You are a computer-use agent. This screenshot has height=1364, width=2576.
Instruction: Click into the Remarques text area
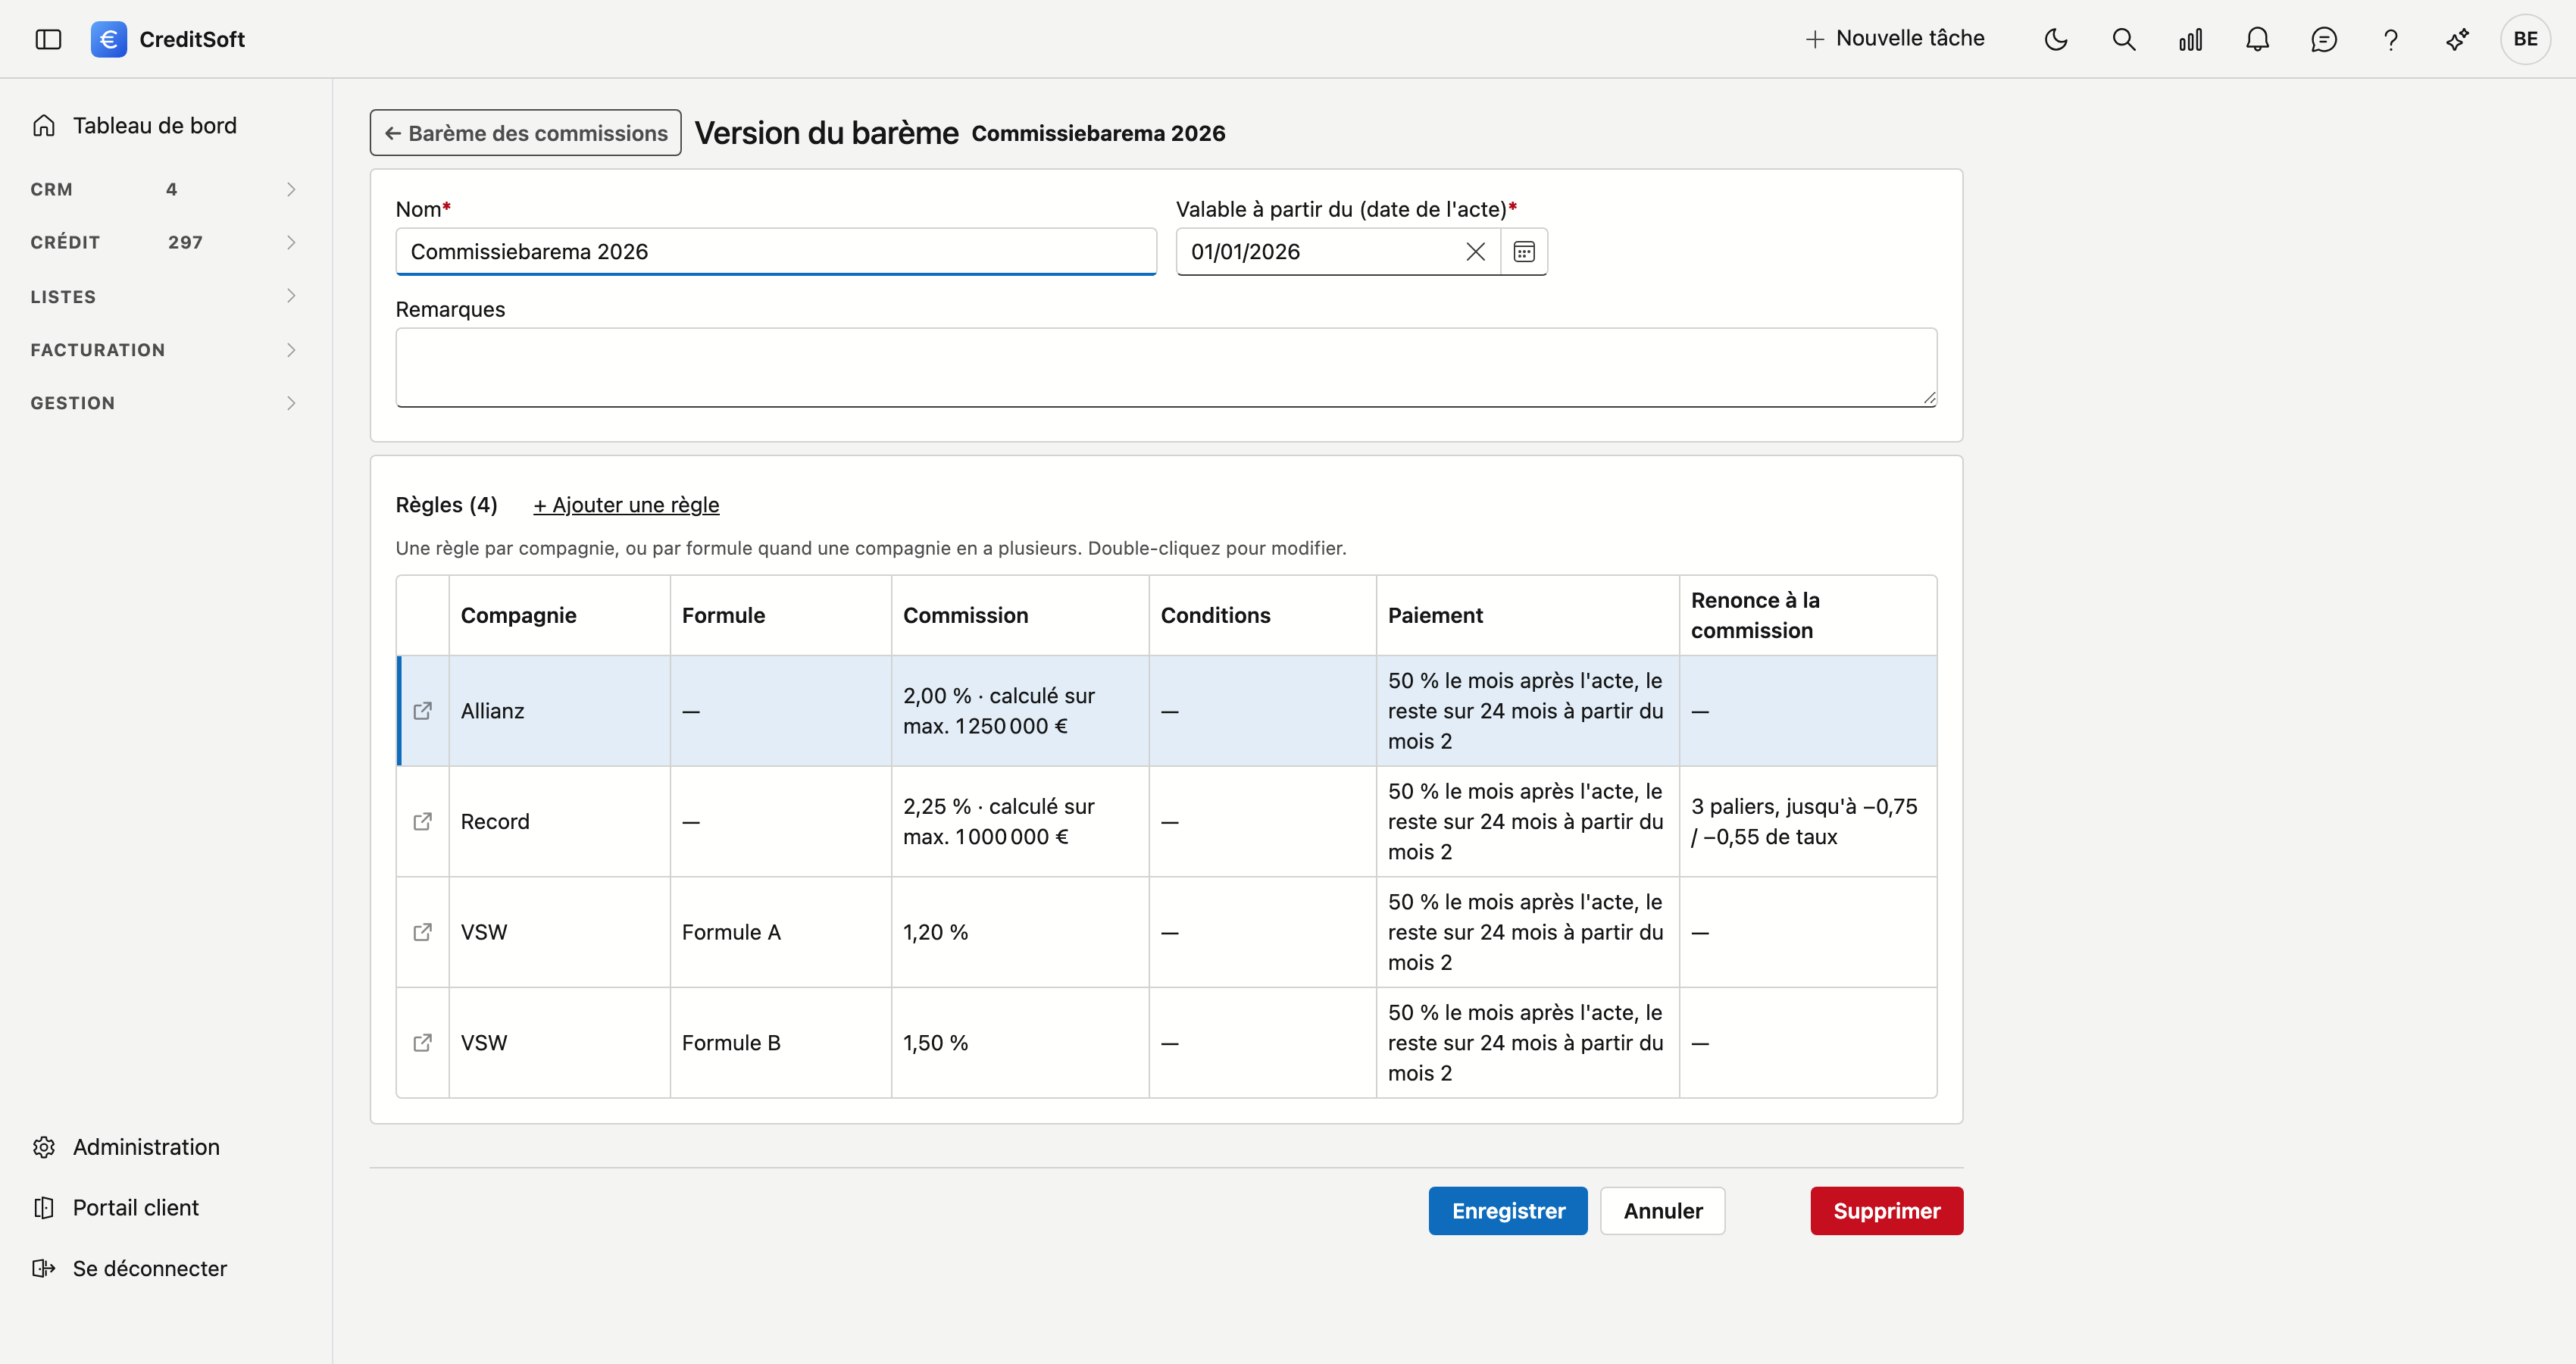pyautogui.click(x=1166, y=367)
